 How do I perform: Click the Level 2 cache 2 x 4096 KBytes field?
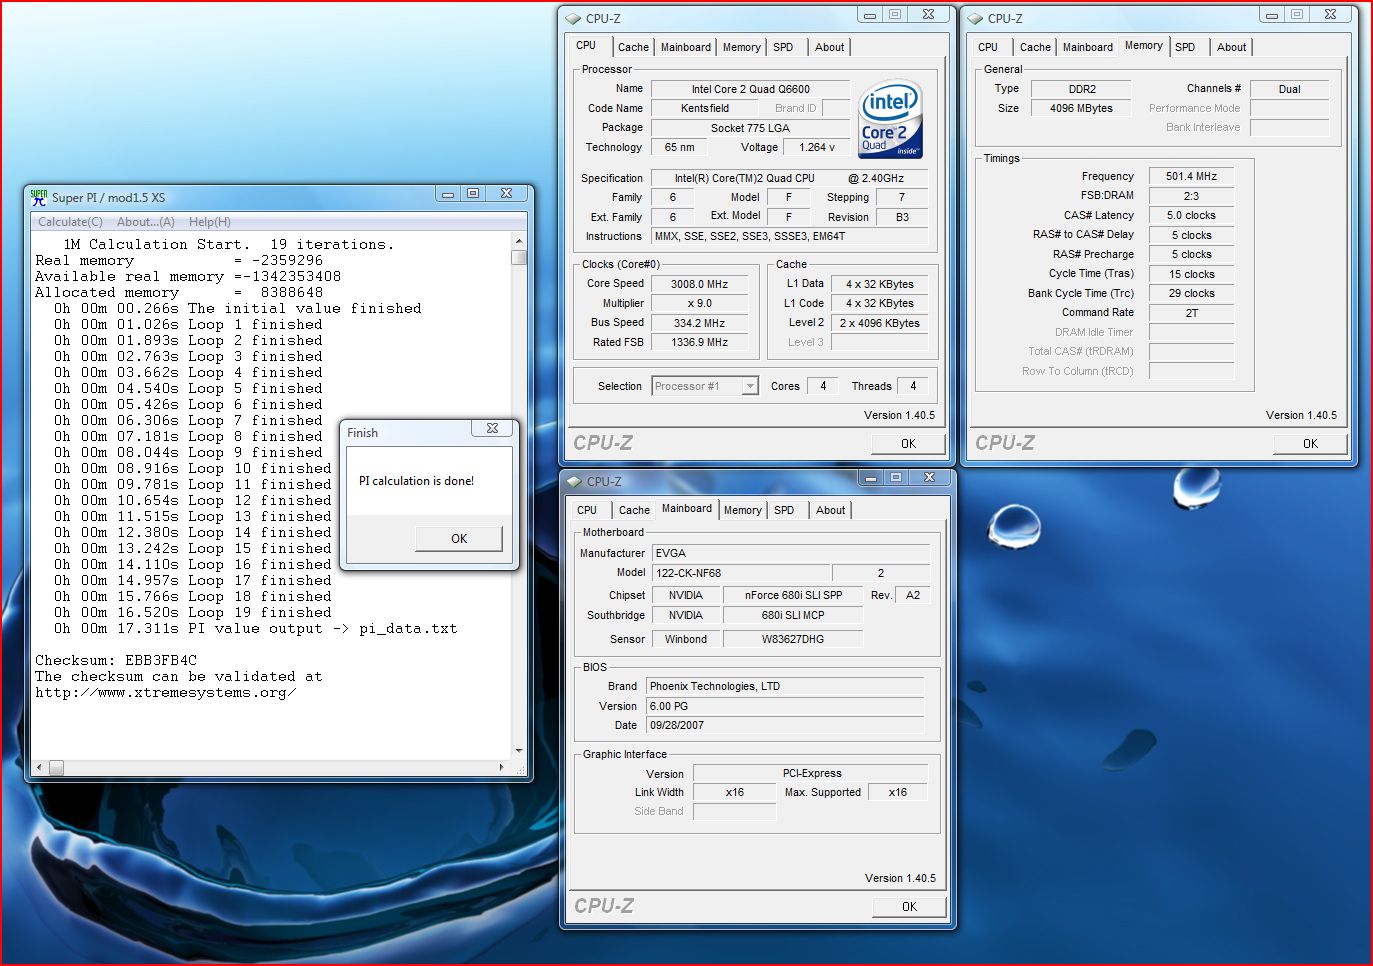point(880,323)
